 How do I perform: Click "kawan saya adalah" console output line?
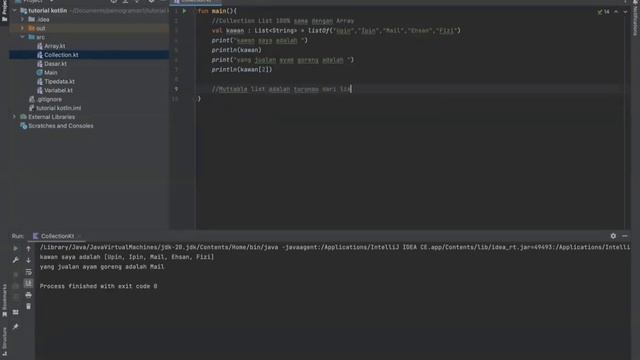click(x=127, y=257)
